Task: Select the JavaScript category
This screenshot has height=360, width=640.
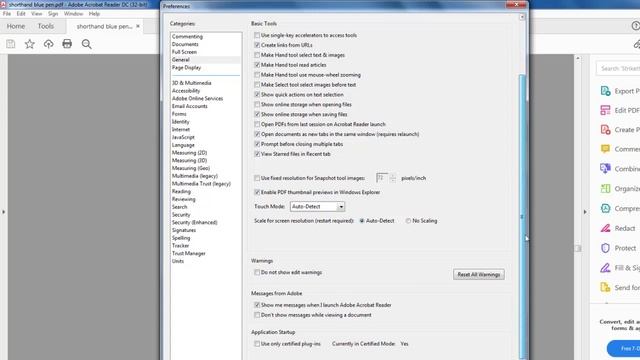Action: (x=183, y=138)
